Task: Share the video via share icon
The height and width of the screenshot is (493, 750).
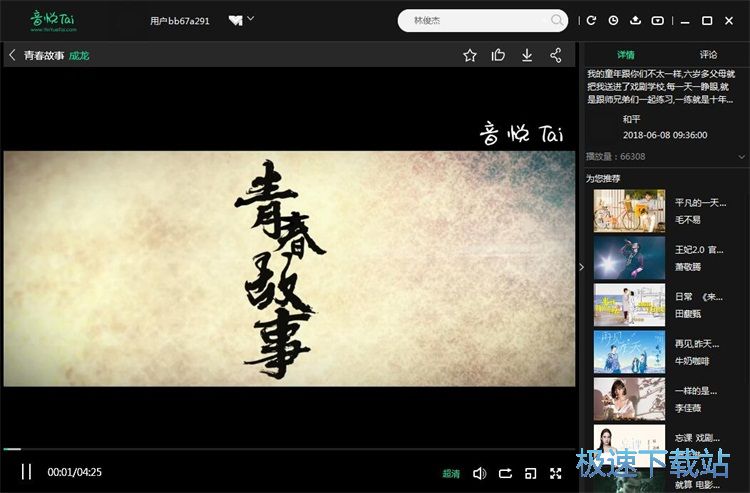Action: point(555,55)
